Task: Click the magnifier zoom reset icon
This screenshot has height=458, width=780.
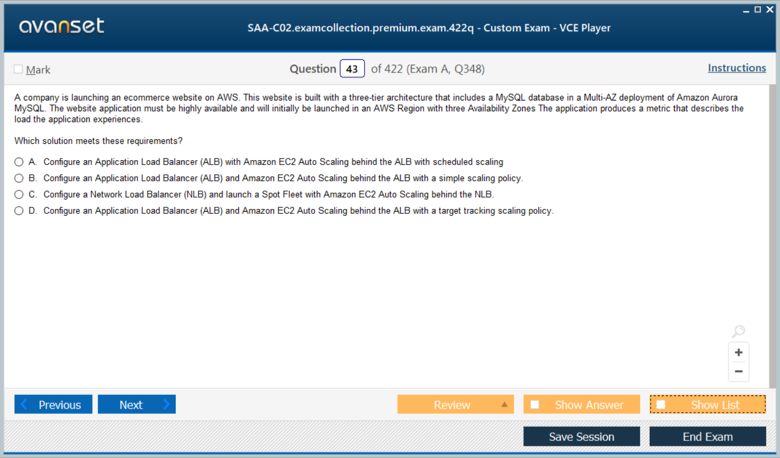Action: (738, 332)
